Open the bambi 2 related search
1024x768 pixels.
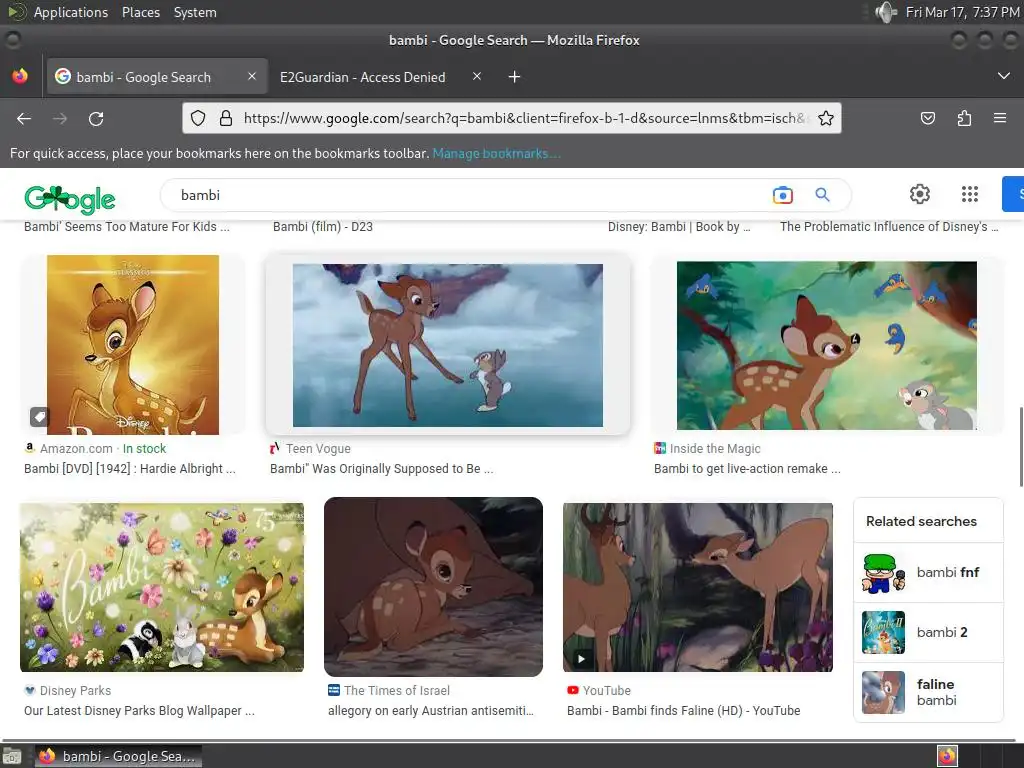click(928, 632)
